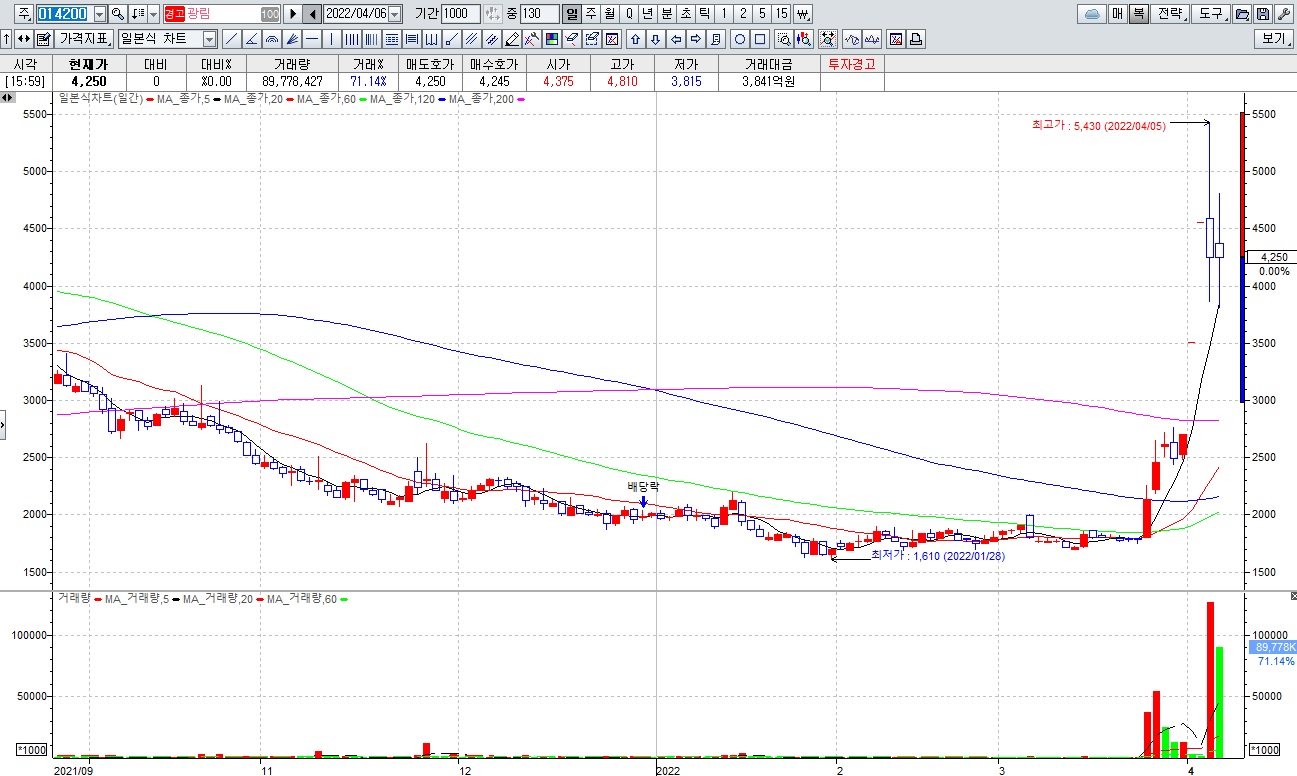Select the 2 interval button
The image size is (1297, 776).
744,14
